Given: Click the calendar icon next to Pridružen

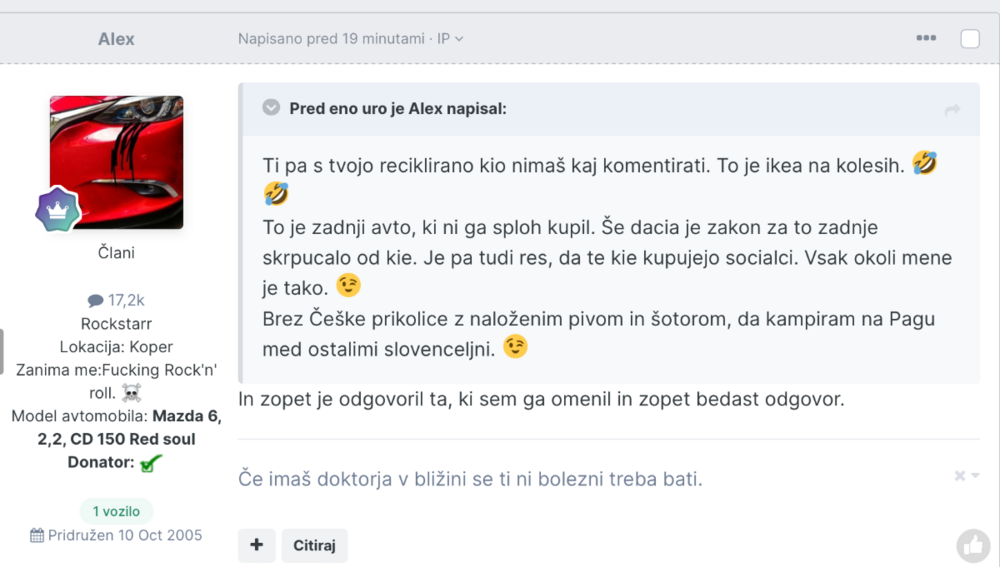Looking at the screenshot, I should (x=37, y=535).
